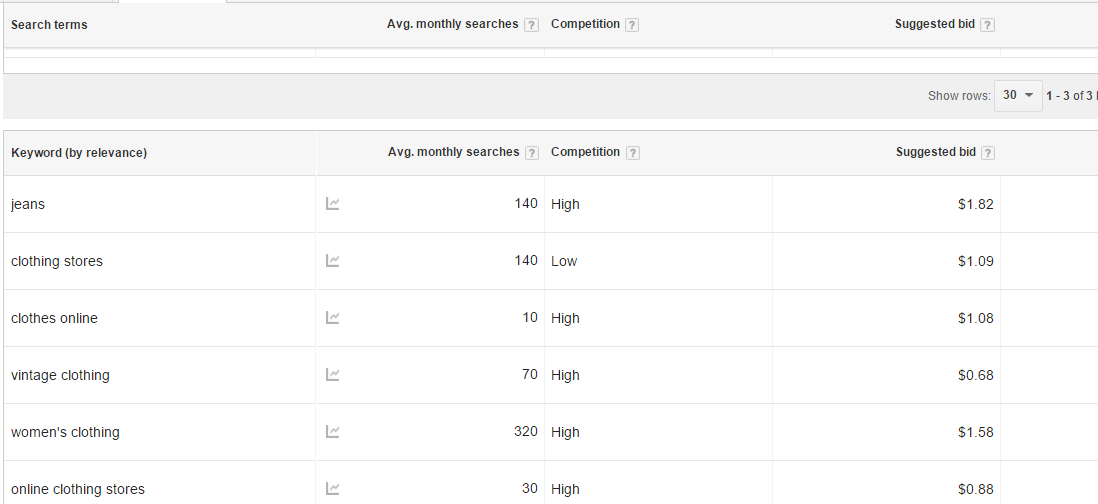Open trend chart icon for jeans

click(333, 204)
